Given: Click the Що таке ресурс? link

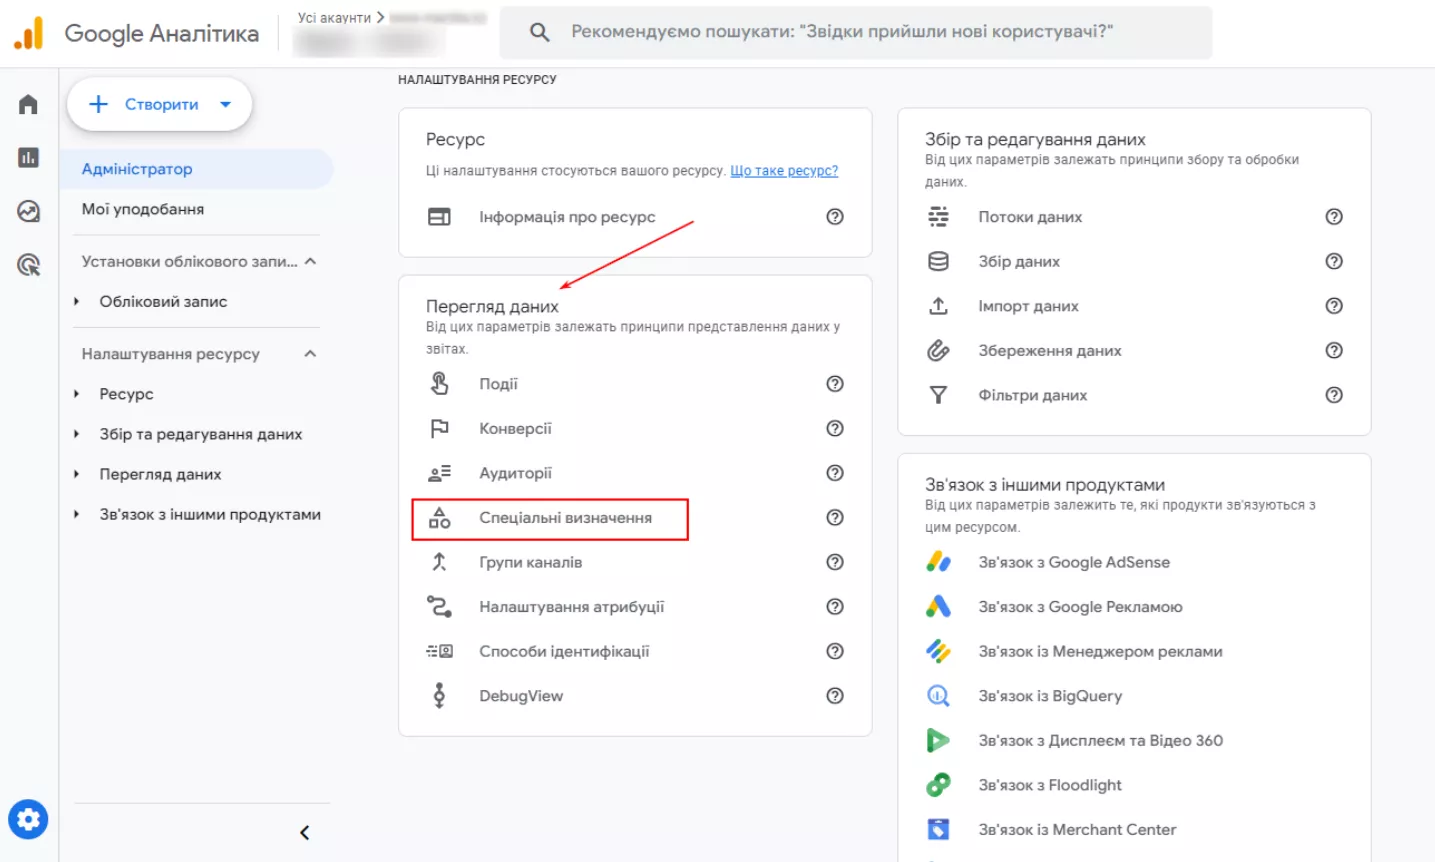Looking at the screenshot, I should [x=784, y=171].
